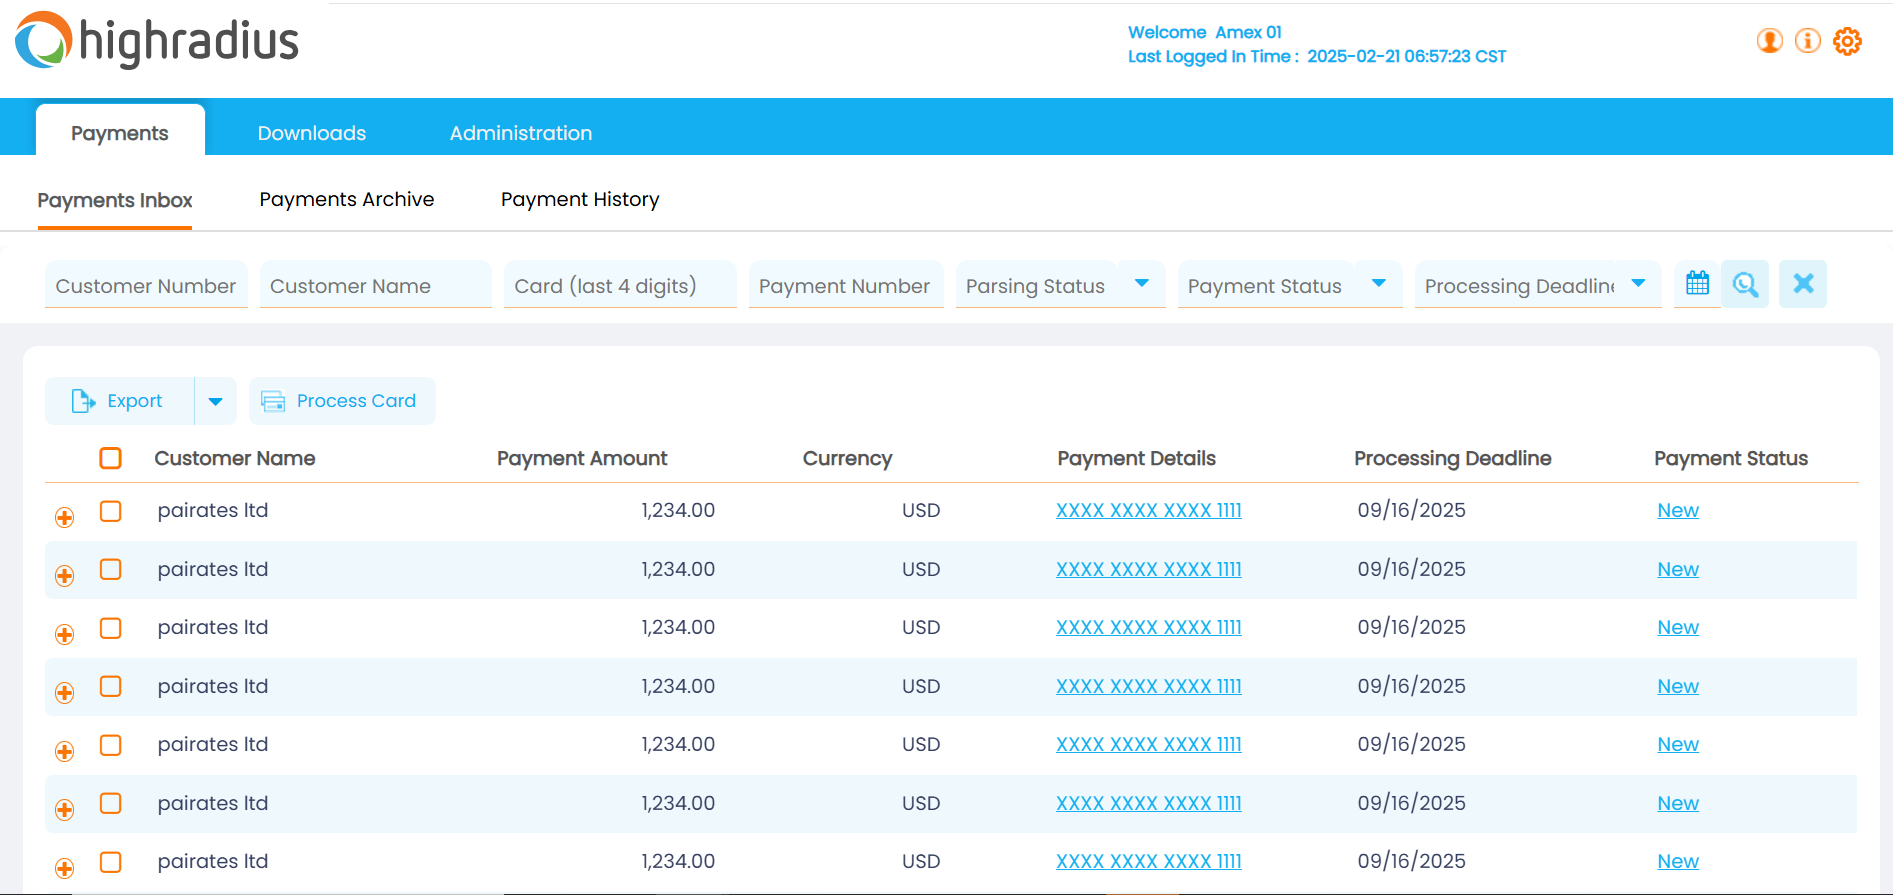Screen dimensions: 1893x895
Task: Switch to the Downloads tab
Action: click(312, 133)
